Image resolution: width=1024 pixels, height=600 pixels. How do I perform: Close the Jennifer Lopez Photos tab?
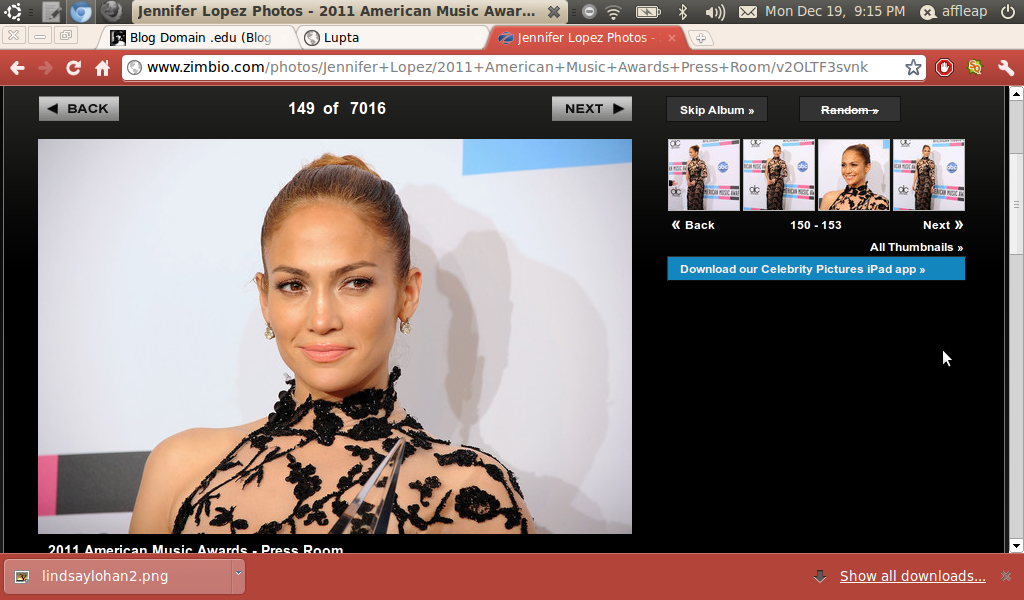(671, 38)
